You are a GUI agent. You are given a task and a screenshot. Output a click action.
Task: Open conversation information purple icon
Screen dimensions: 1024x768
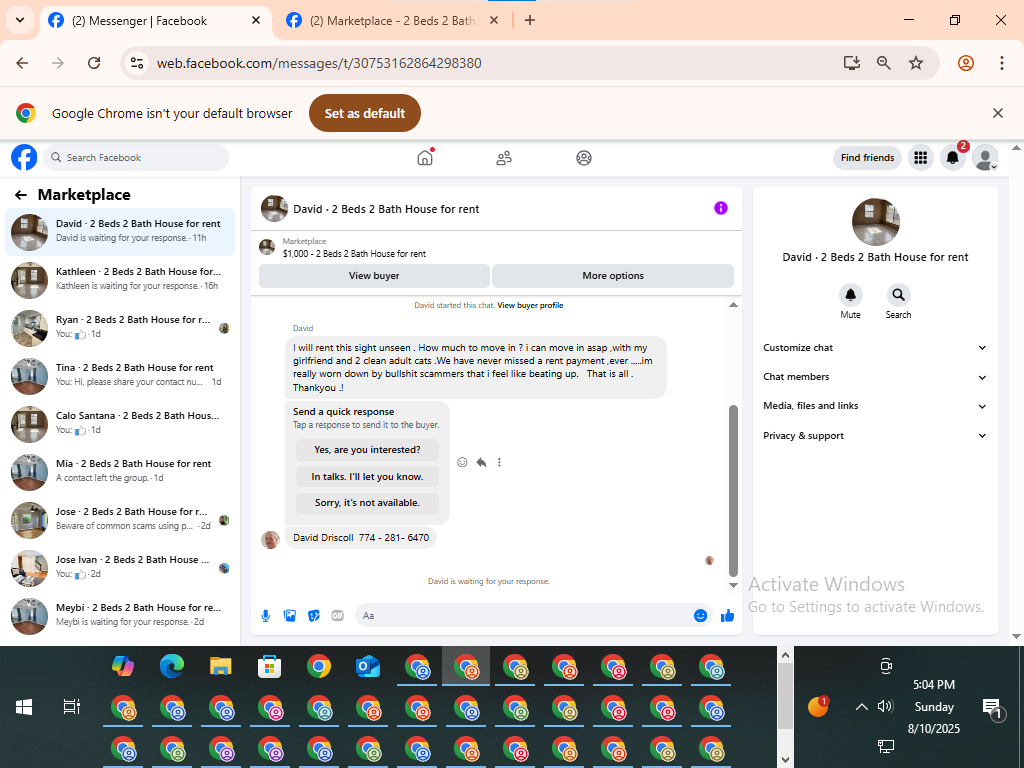(x=721, y=208)
